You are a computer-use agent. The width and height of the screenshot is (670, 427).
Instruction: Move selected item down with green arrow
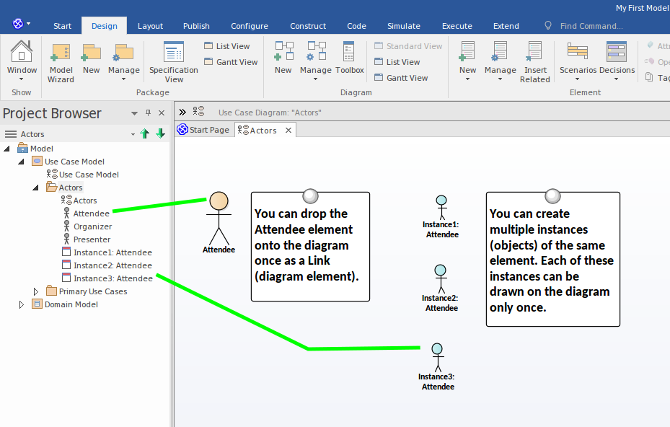point(160,133)
